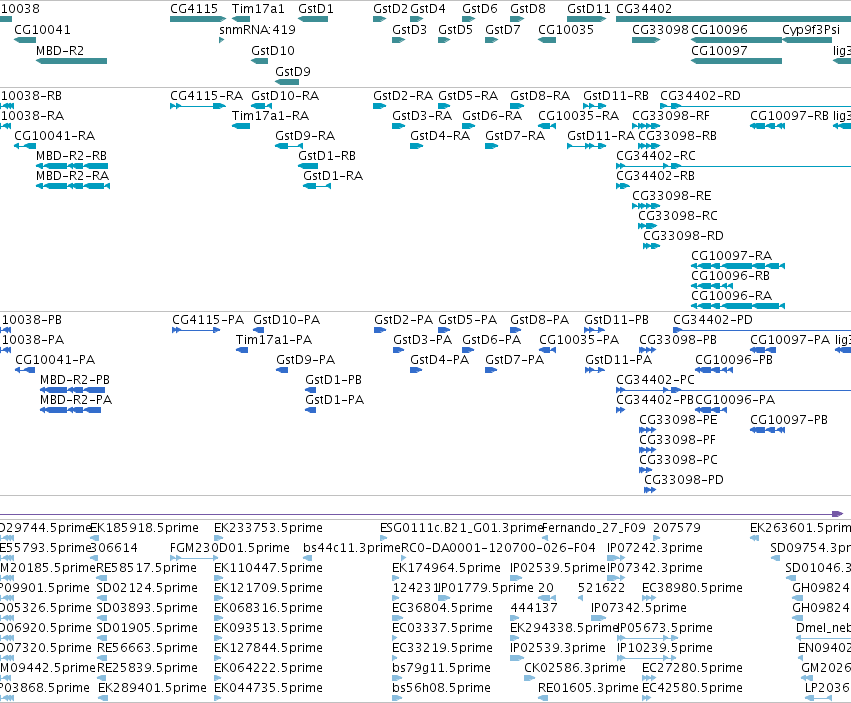851x703 pixels.
Task: Select the FGM230D01.5prime EST label
Action: click(230, 548)
